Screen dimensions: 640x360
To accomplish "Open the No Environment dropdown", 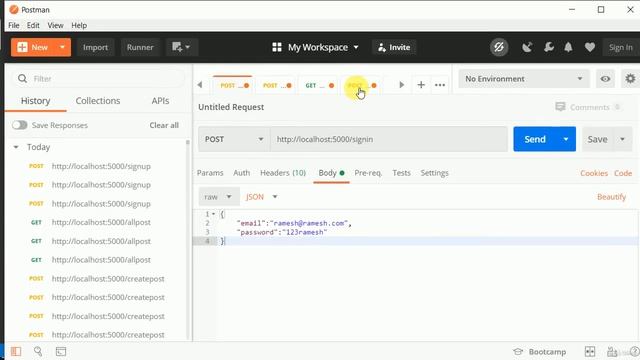I will (x=524, y=79).
